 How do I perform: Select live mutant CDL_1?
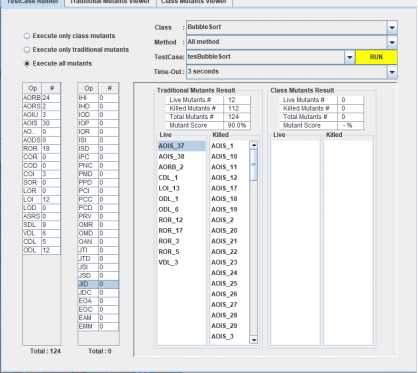[x=182, y=178]
